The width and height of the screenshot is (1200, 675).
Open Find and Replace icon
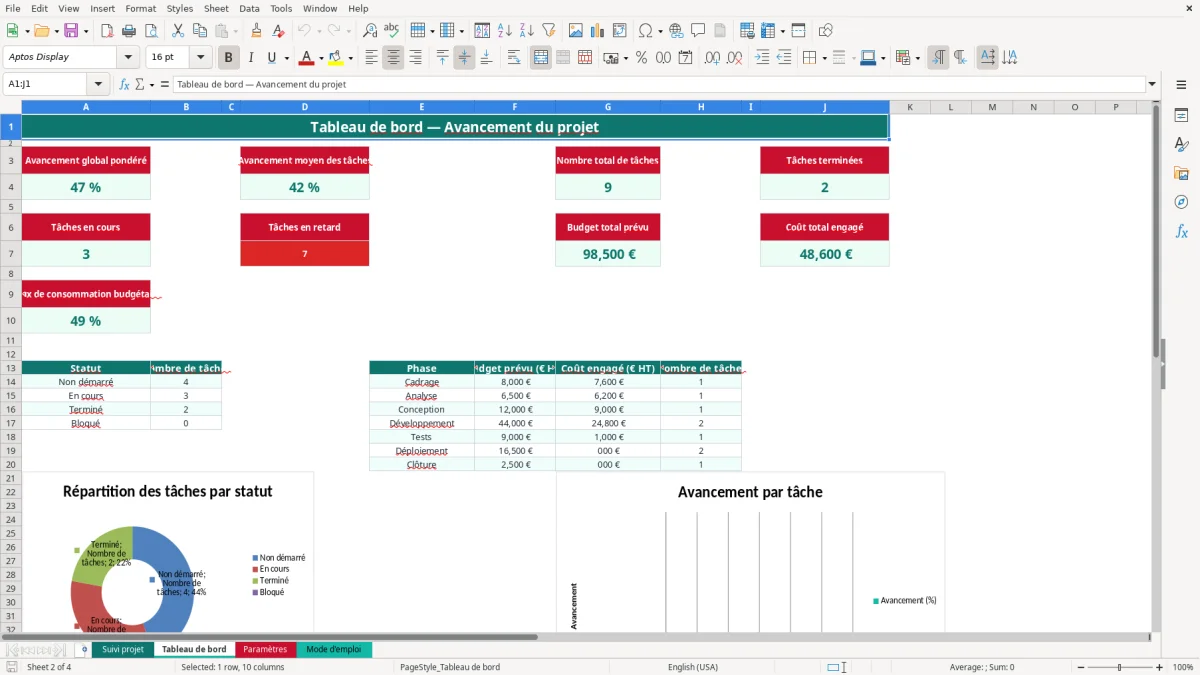[x=370, y=31]
